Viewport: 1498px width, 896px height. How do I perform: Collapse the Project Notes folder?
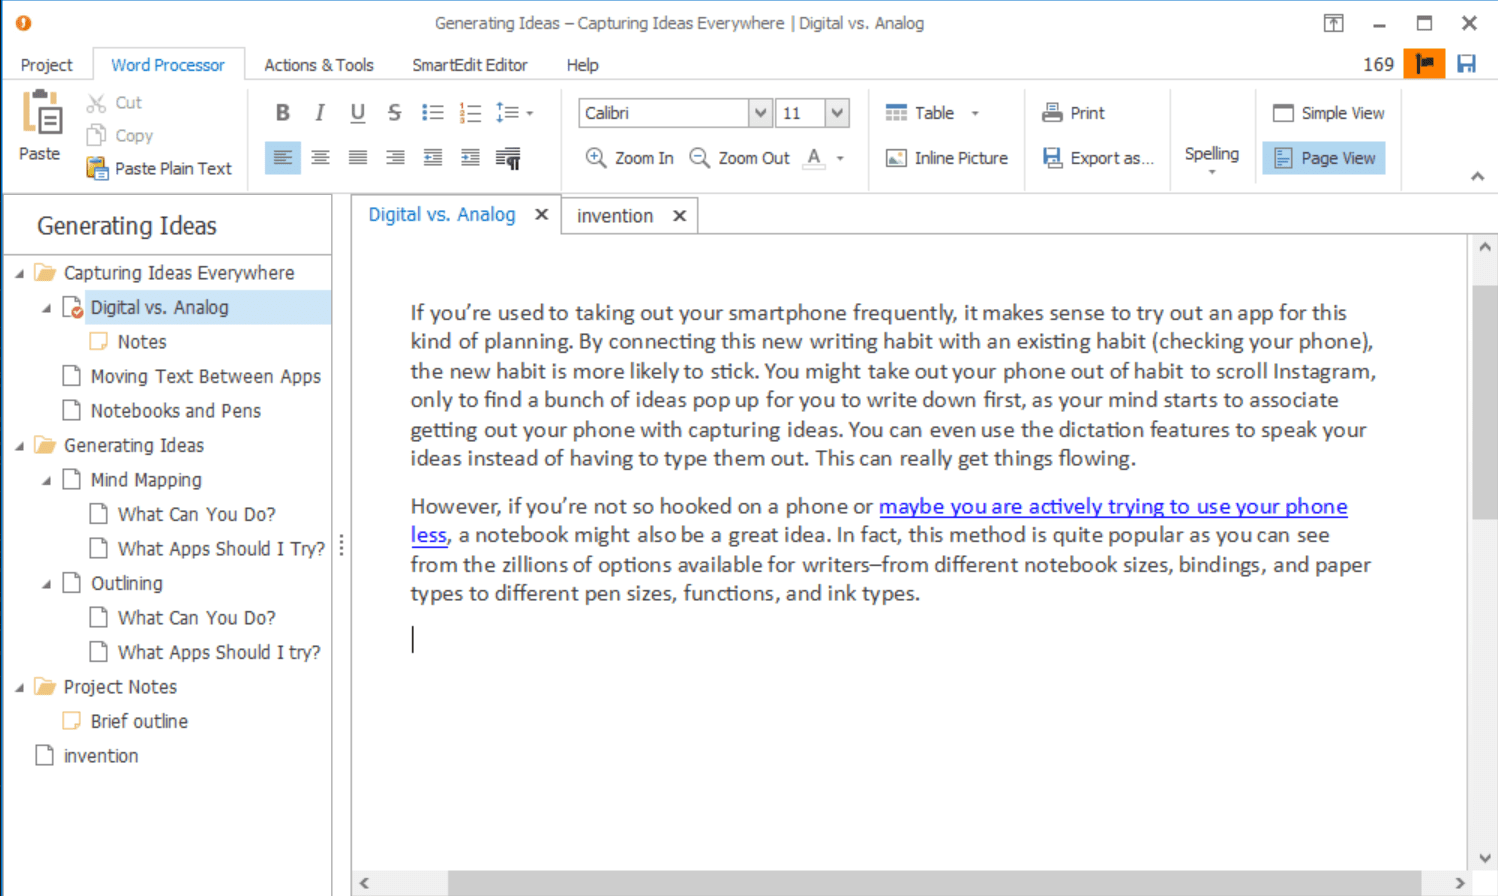19,688
